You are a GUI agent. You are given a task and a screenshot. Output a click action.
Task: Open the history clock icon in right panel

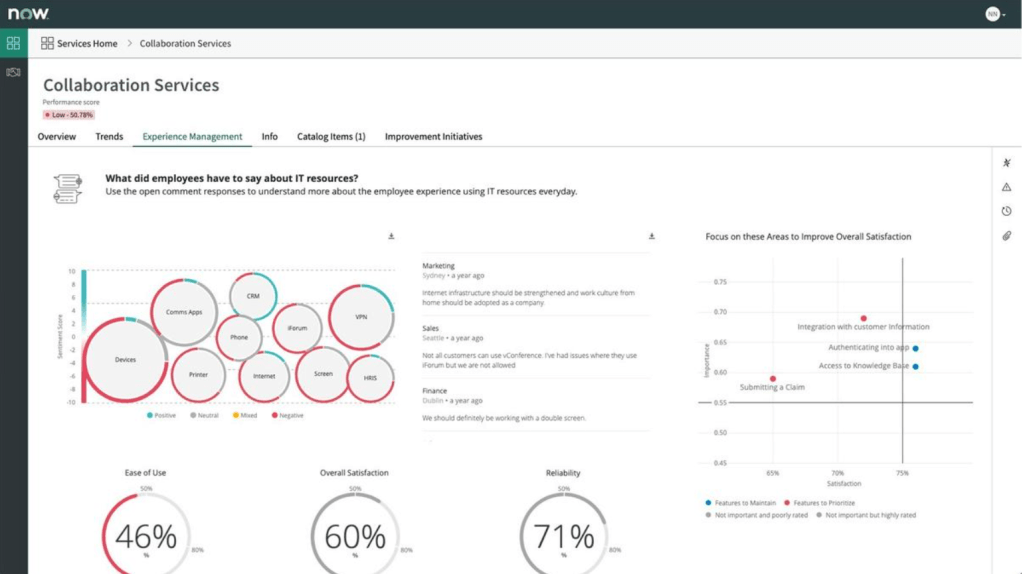point(1006,211)
